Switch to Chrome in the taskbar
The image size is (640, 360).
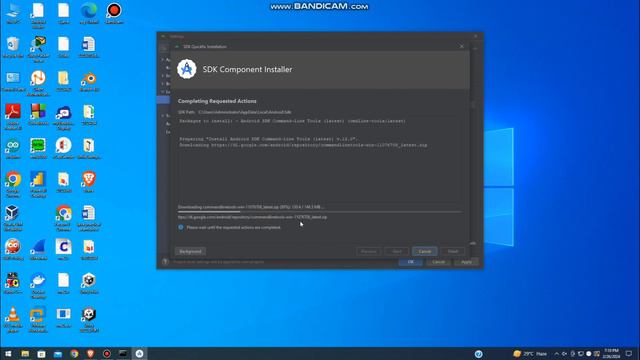[74, 353]
